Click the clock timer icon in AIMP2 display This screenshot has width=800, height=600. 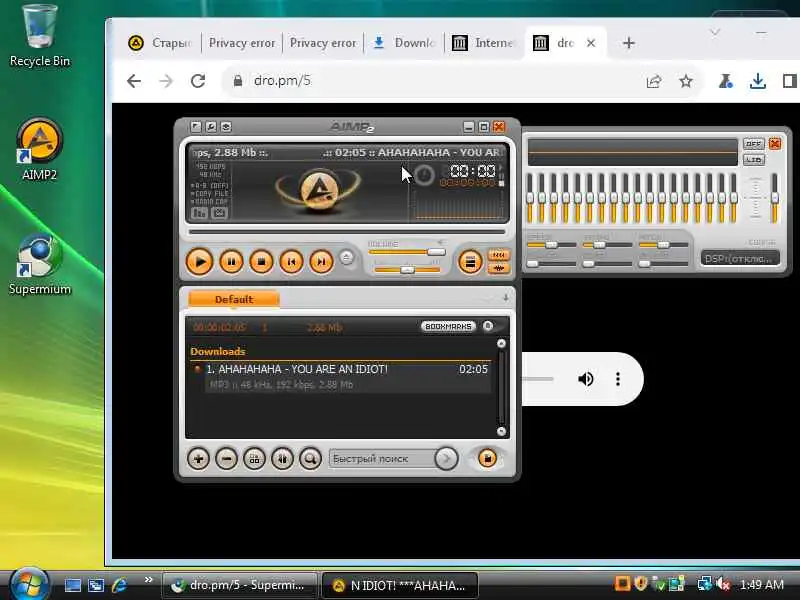(423, 175)
